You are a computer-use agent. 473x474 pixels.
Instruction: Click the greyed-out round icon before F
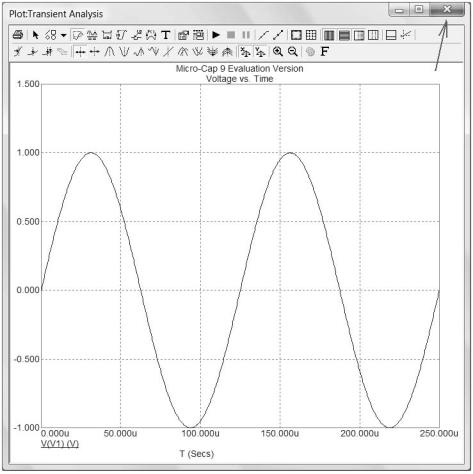pyautogui.click(x=310, y=51)
